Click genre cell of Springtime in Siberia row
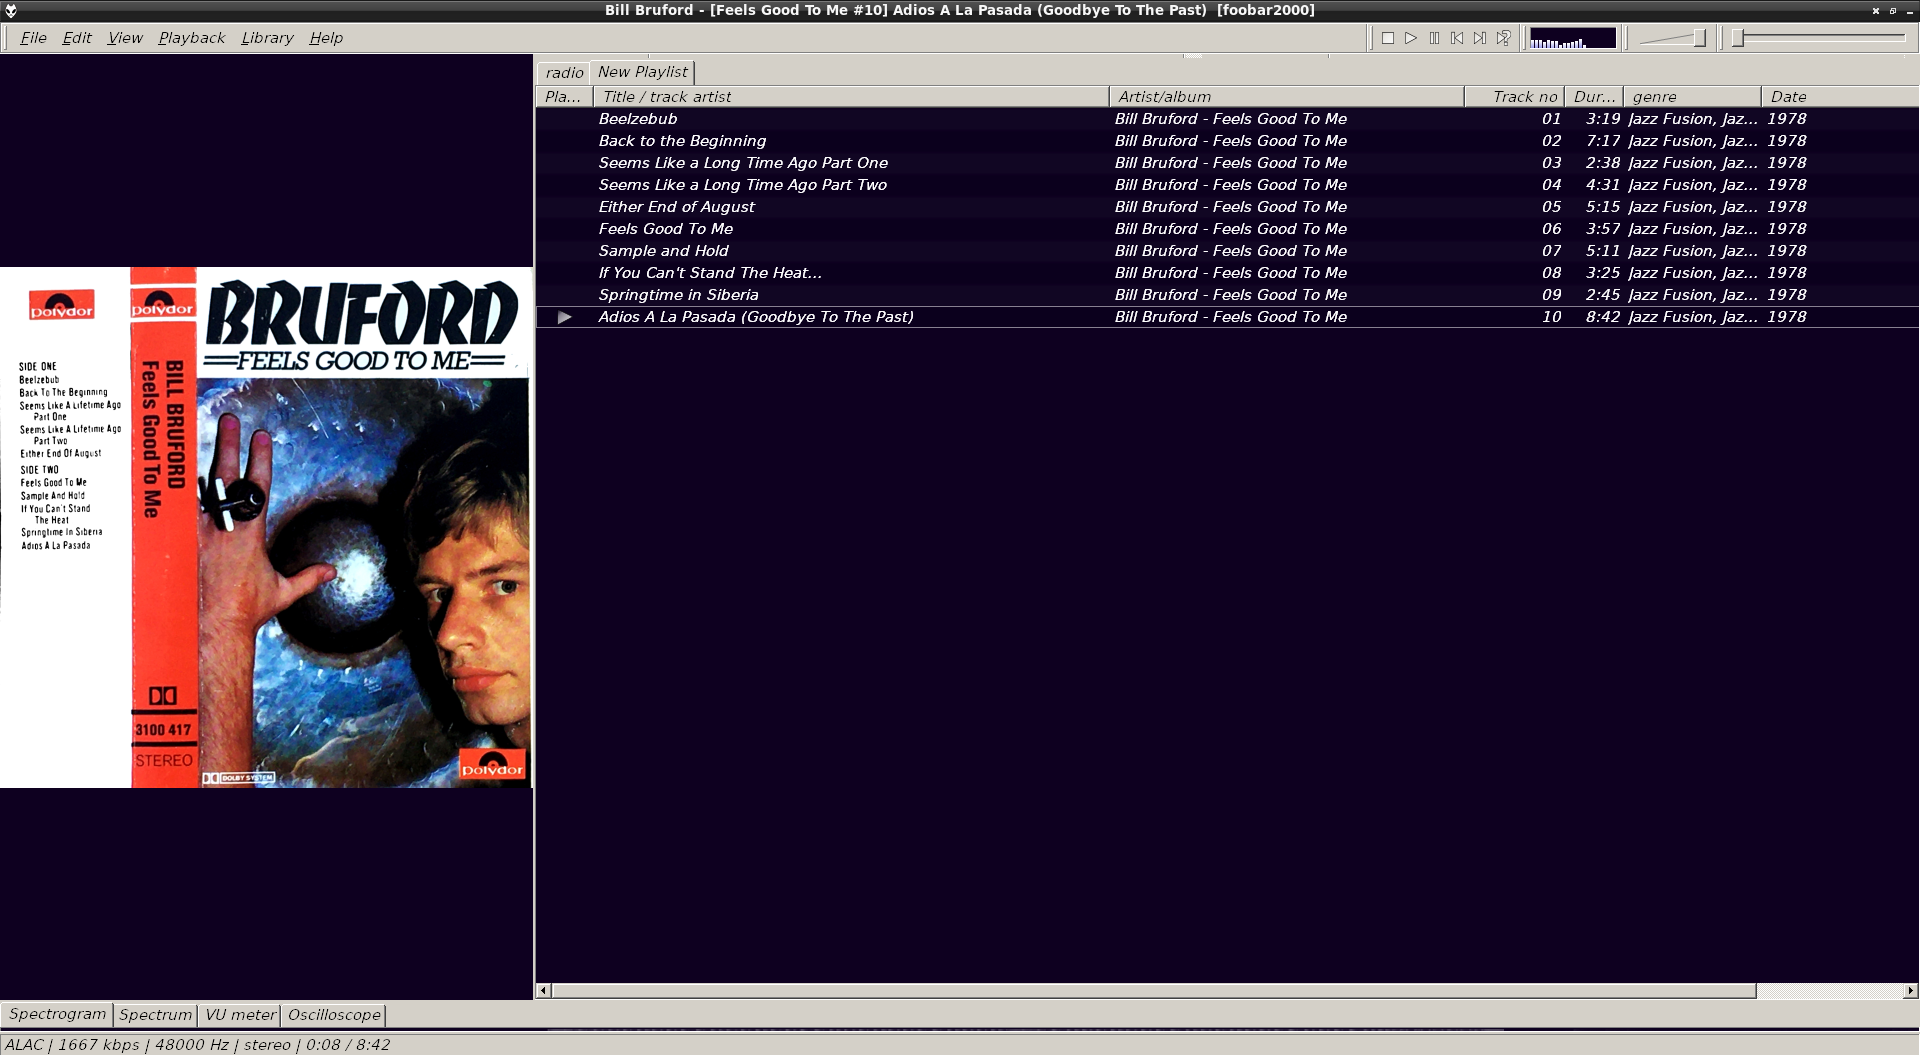This screenshot has width=1920, height=1056. tap(1693, 295)
